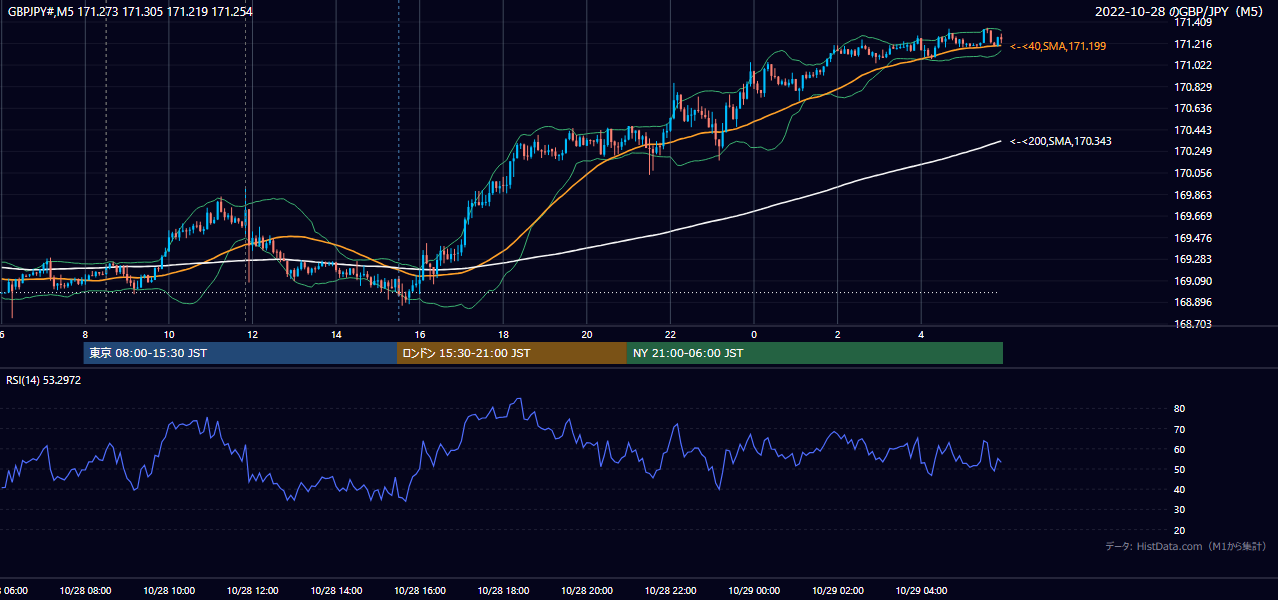Screen dimensions: 1278x600
Task: Click the hour 0 tick on price chart axis
Action: point(754,334)
